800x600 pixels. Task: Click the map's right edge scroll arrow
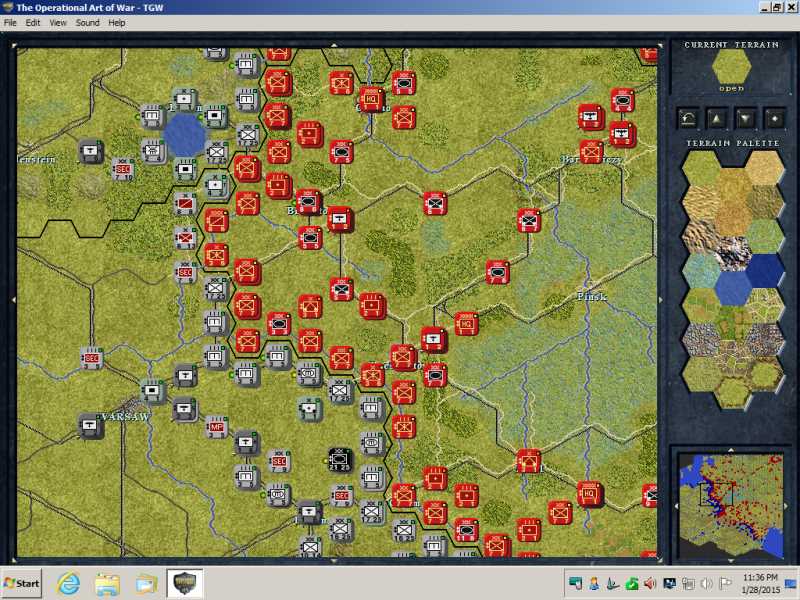(x=660, y=300)
